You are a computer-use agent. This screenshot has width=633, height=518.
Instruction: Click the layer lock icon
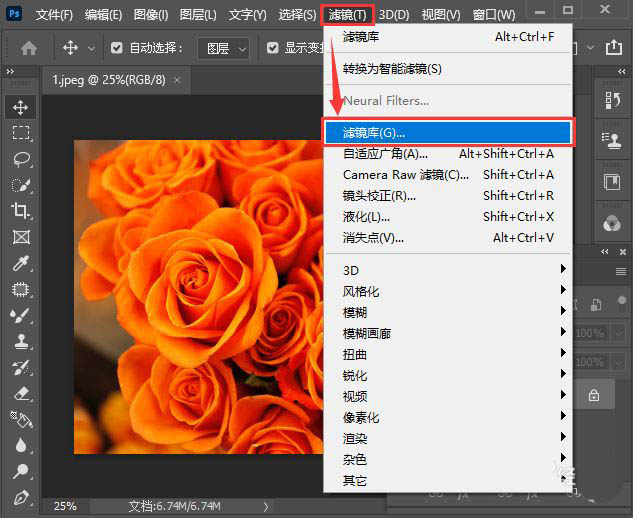tap(594, 395)
